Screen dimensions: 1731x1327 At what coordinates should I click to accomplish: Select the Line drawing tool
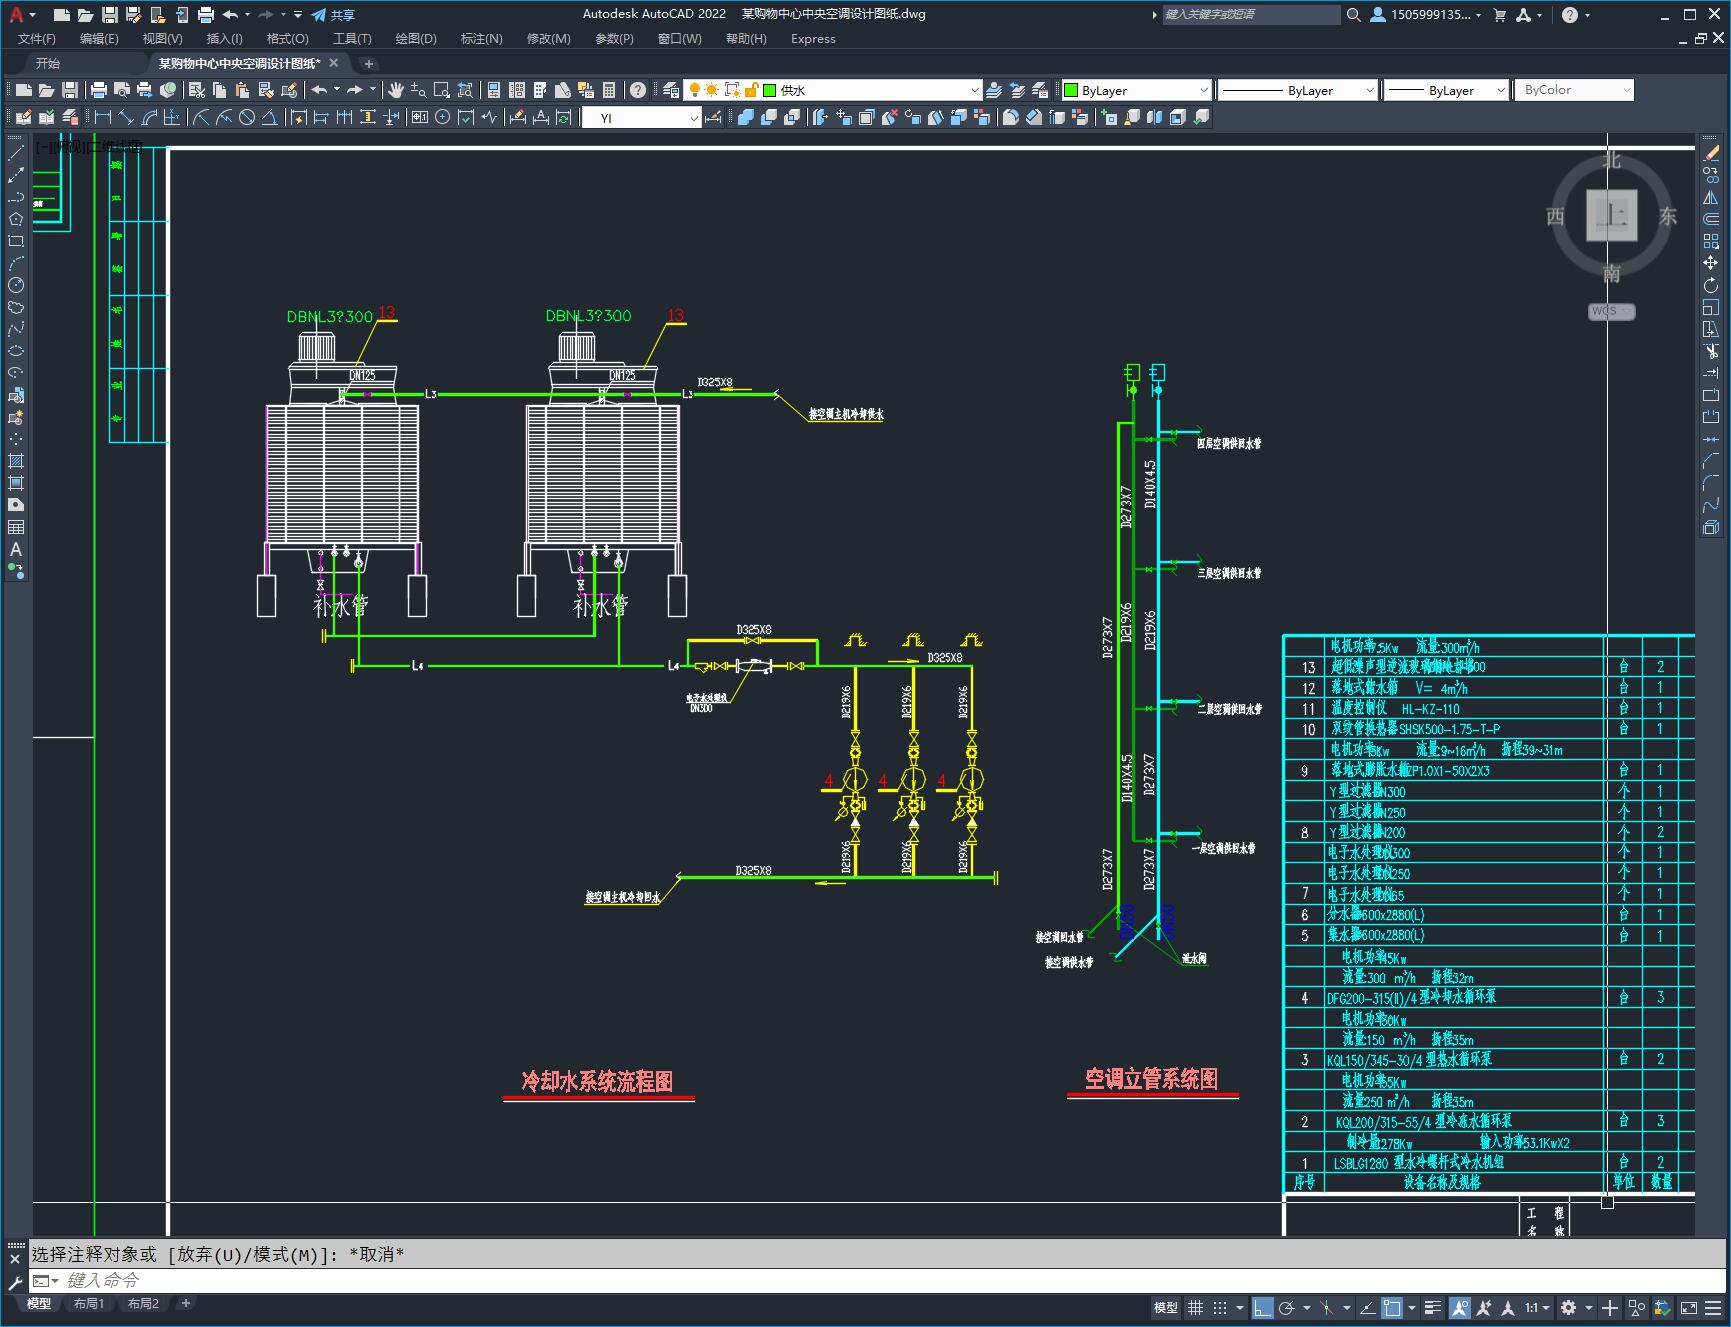pyautogui.click(x=15, y=153)
